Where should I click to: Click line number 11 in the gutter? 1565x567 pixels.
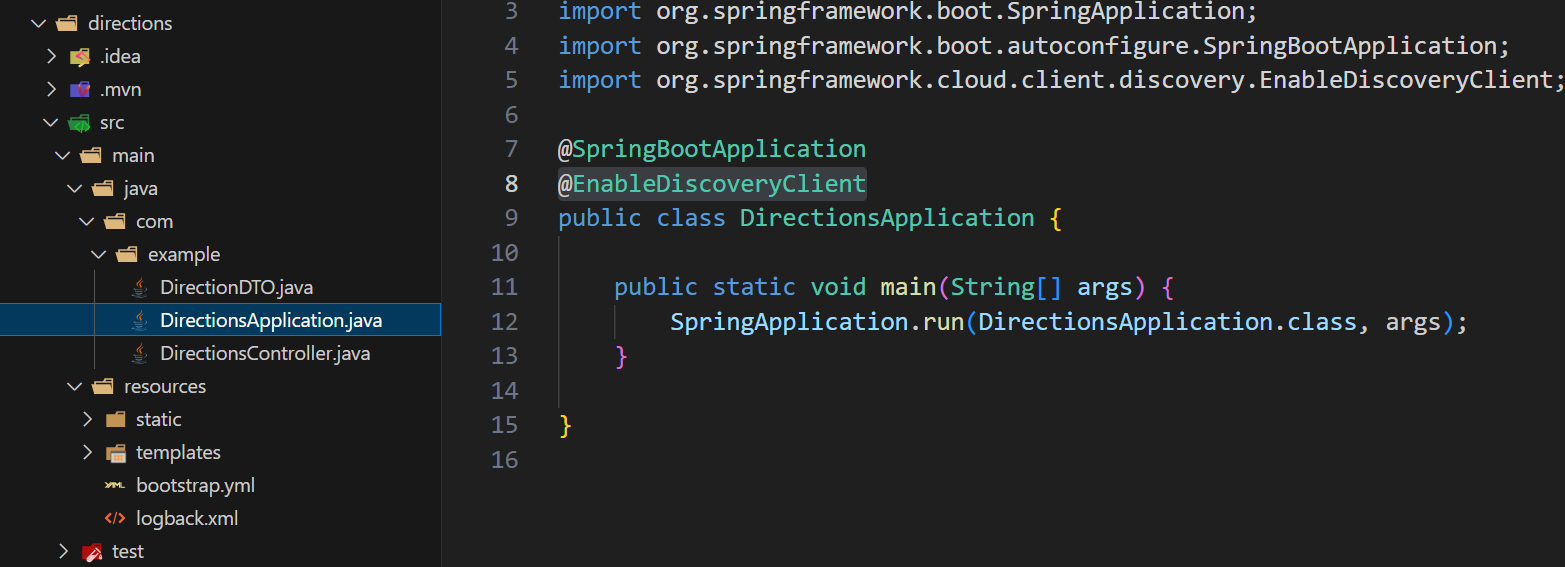pos(505,288)
